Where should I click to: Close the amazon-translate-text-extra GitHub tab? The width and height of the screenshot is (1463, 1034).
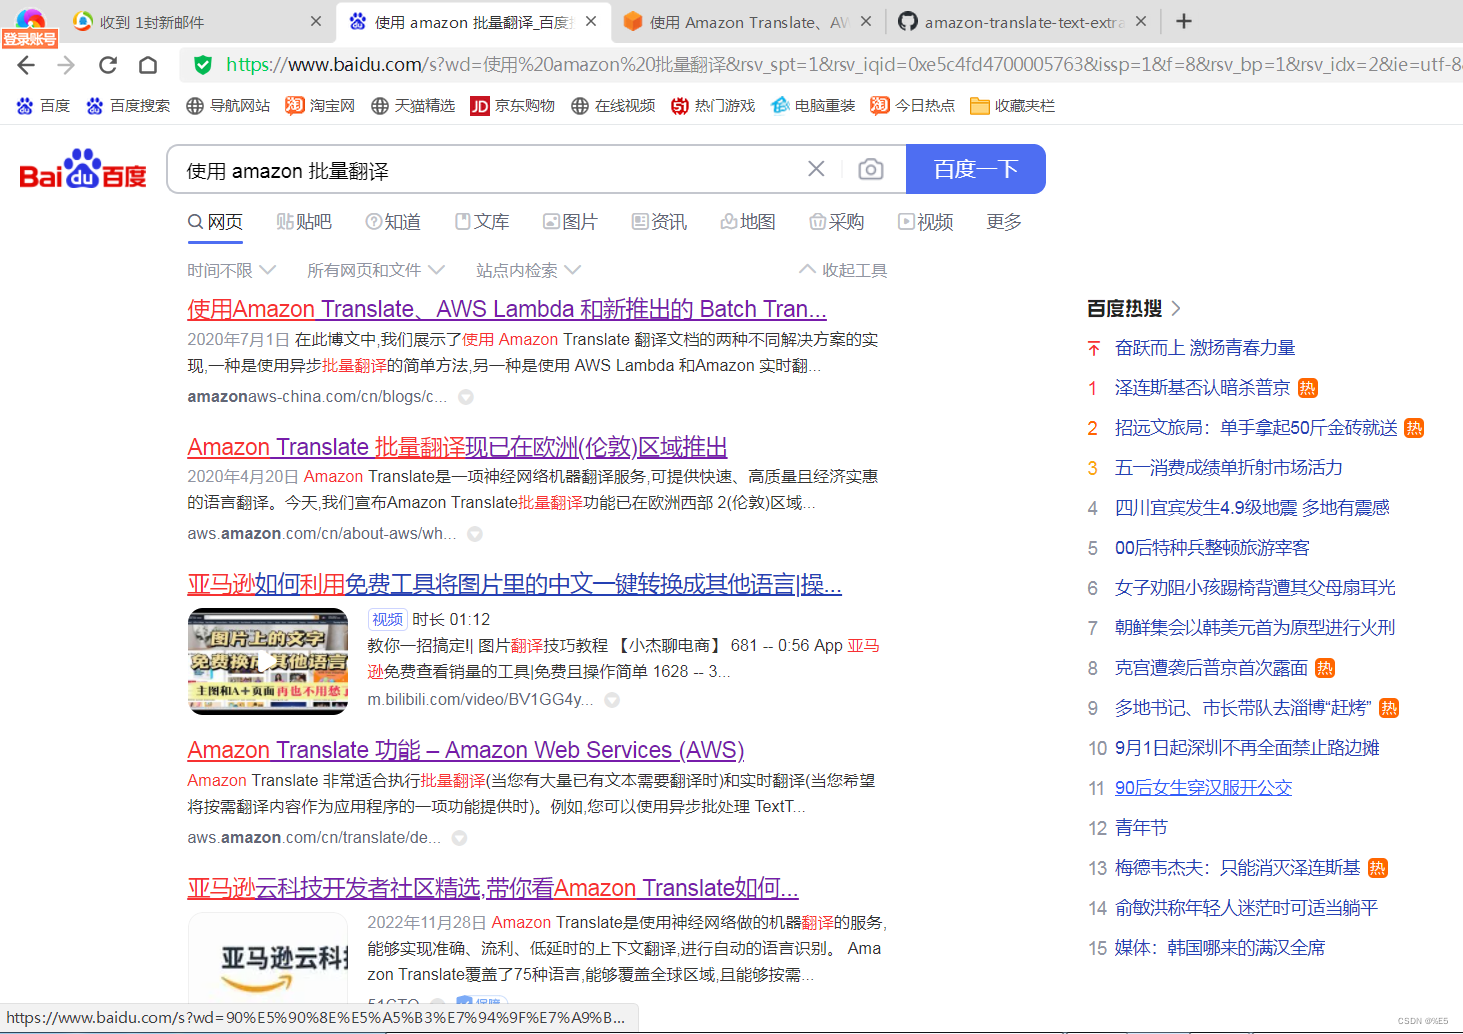click(x=1141, y=21)
